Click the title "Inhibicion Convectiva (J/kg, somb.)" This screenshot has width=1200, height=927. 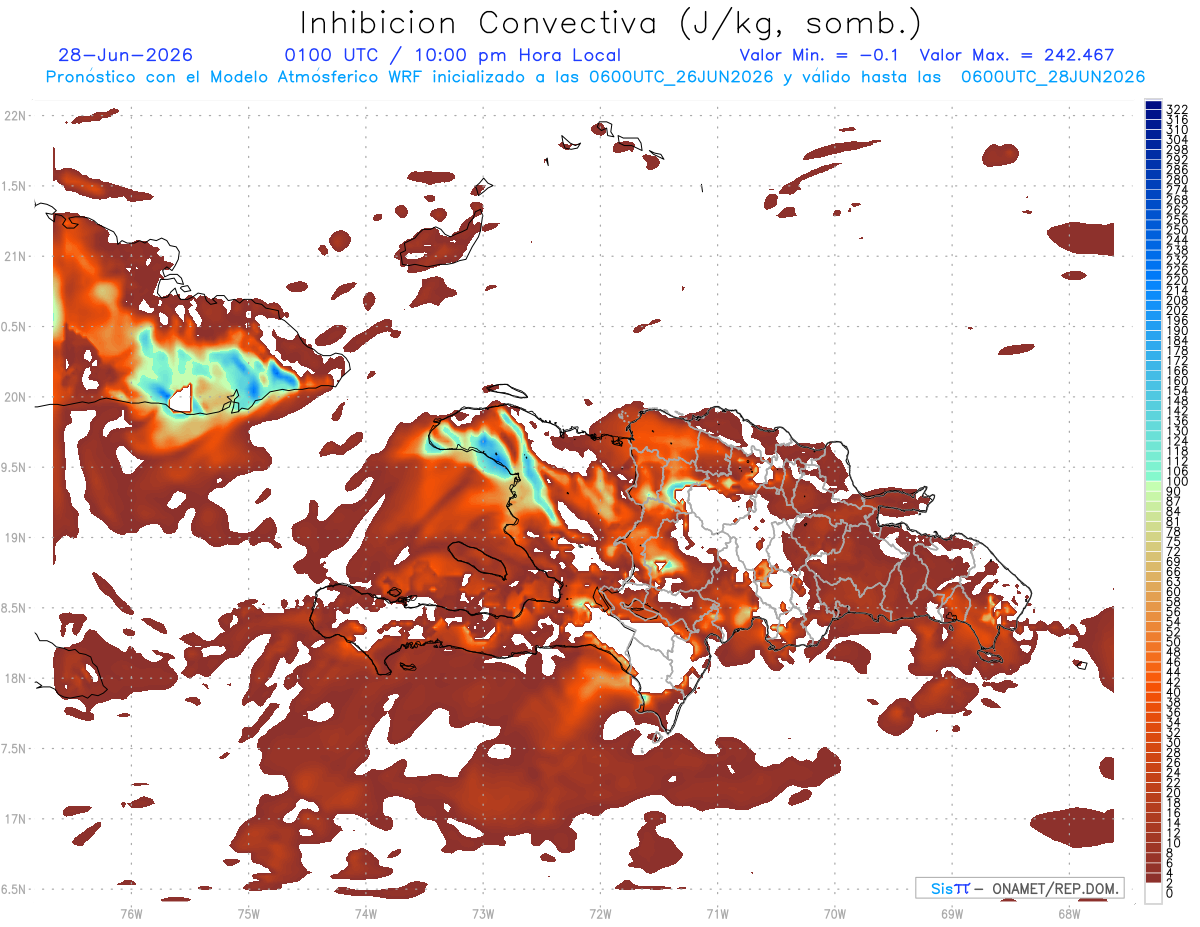pos(611,23)
